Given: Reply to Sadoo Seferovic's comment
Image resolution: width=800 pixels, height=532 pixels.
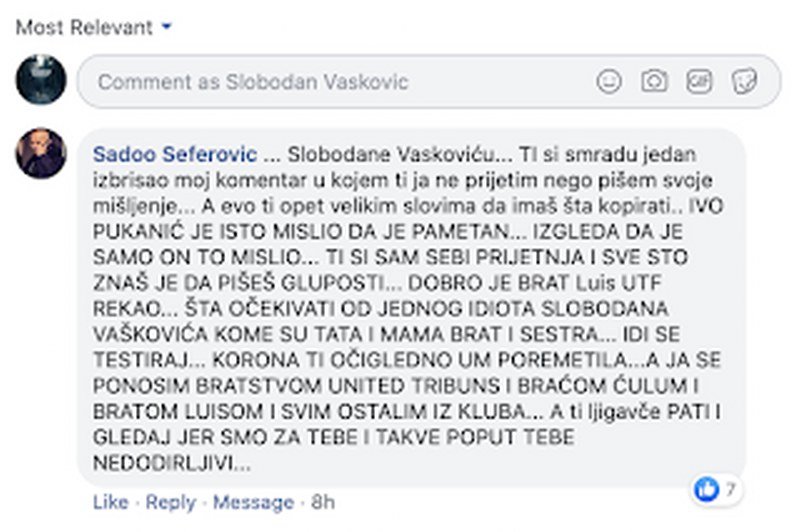Looking at the screenshot, I should click(x=171, y=502).
